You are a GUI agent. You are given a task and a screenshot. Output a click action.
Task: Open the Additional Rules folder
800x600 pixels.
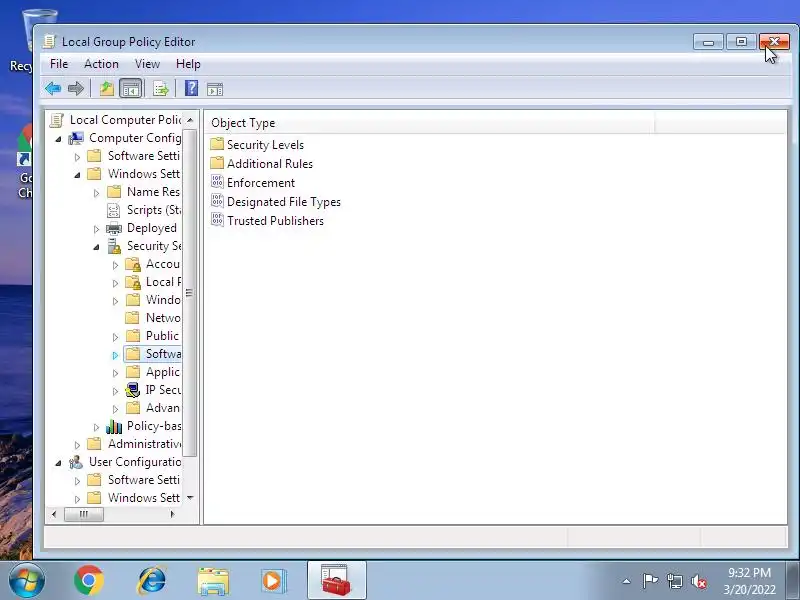(261, 164)
